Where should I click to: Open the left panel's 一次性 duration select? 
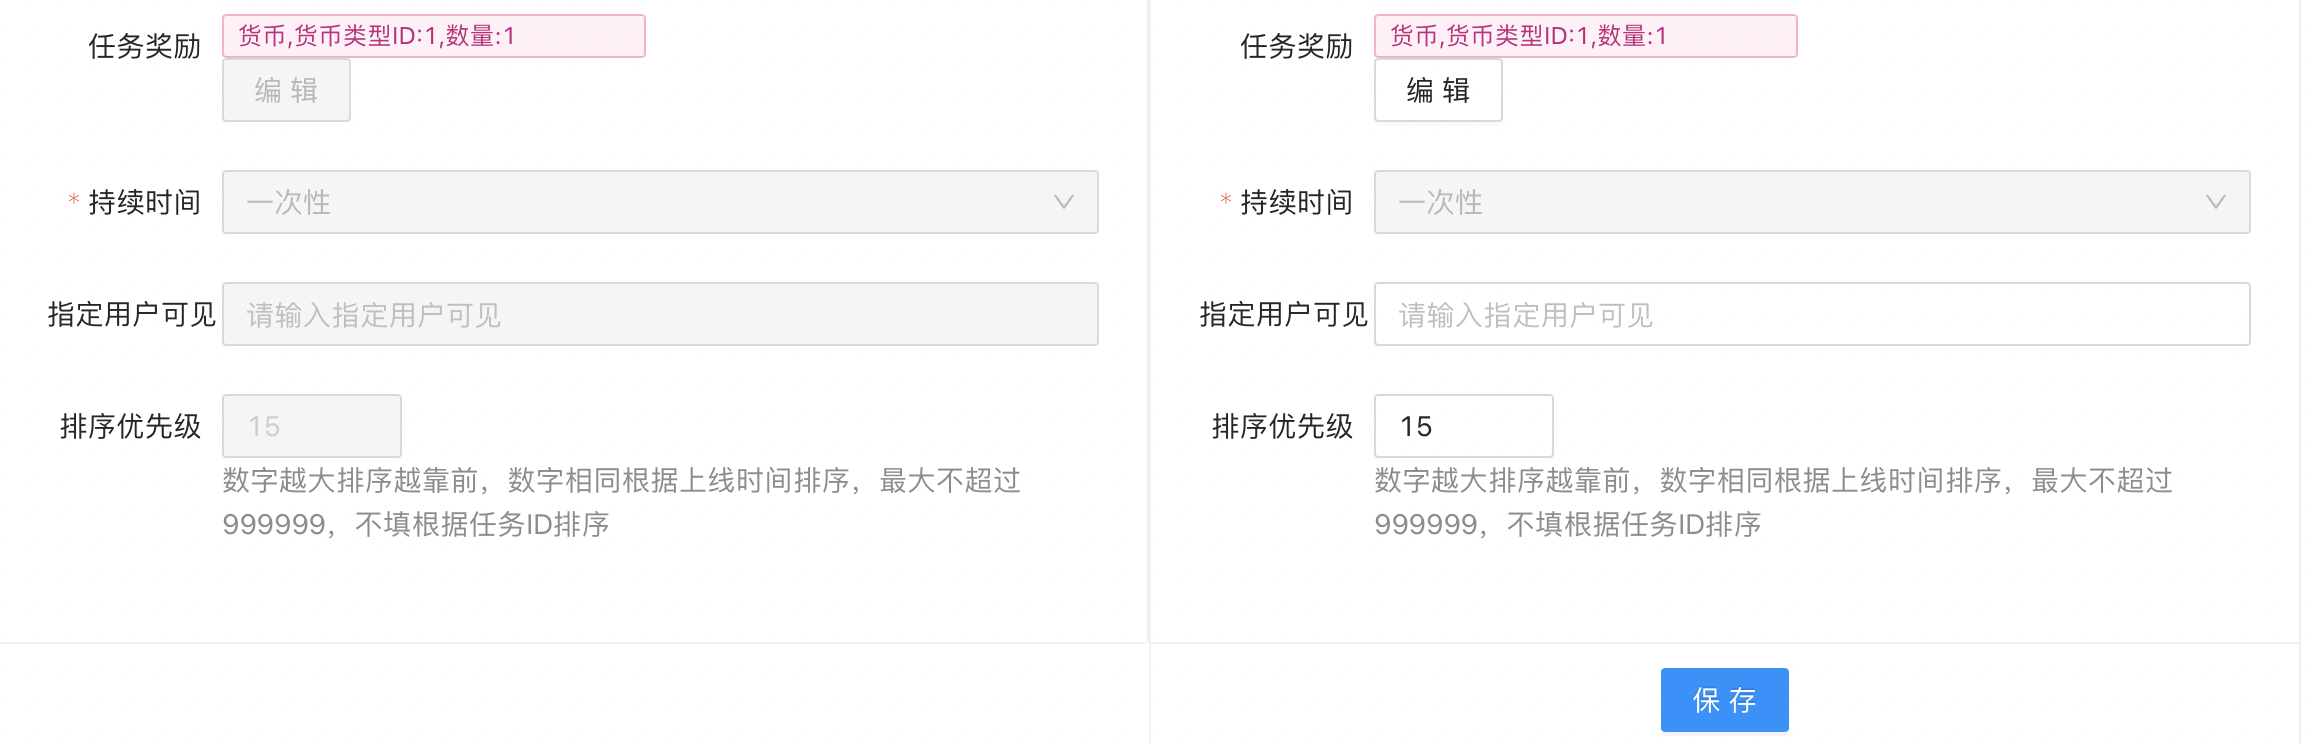[x=640, y=202]
